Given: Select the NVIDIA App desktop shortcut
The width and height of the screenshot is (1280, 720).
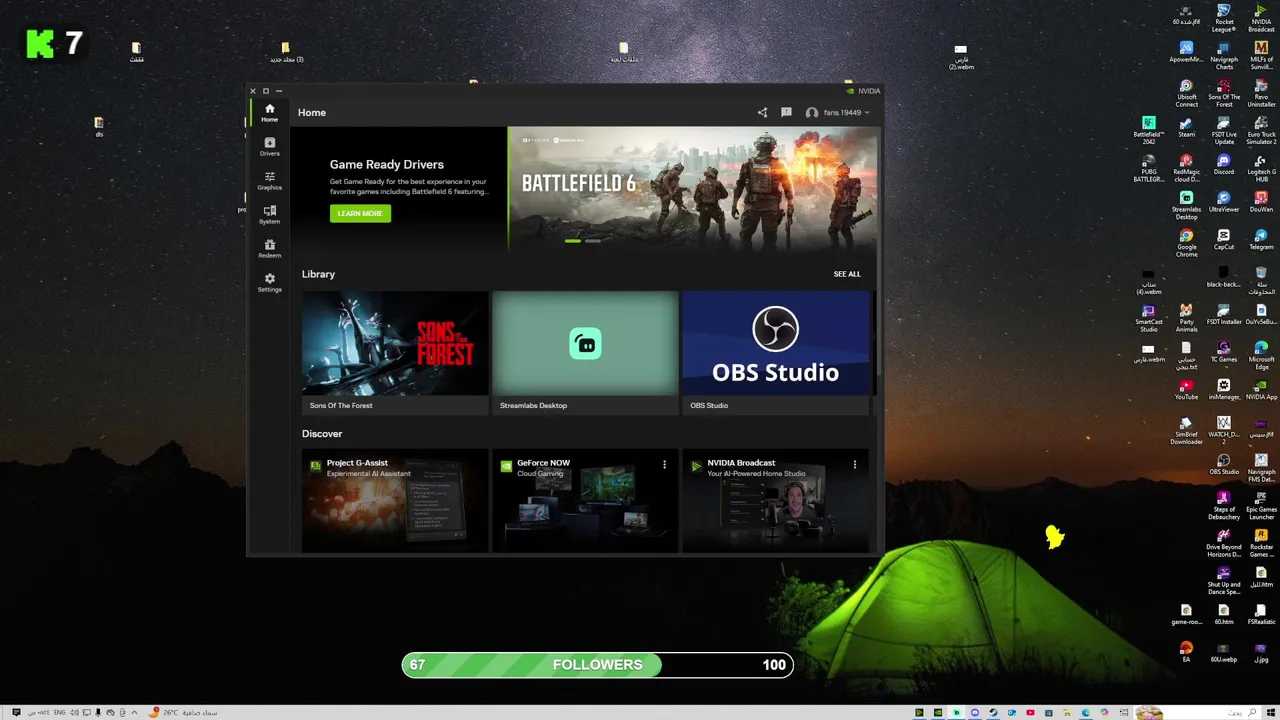Looking at the screenshot, I should [1261, 389].
